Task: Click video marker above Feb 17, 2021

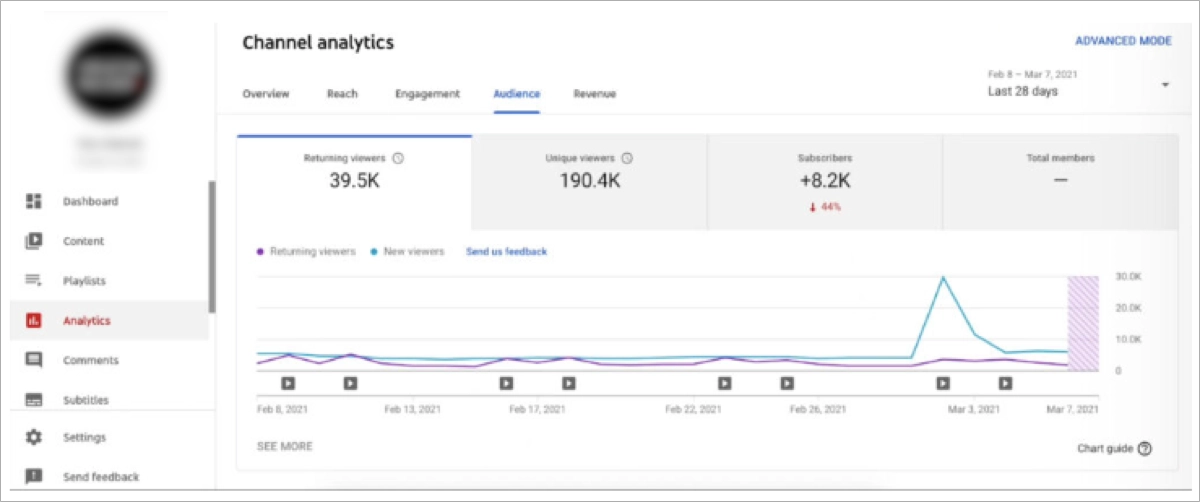Action: pyautogui.click(x=507, y=382)
